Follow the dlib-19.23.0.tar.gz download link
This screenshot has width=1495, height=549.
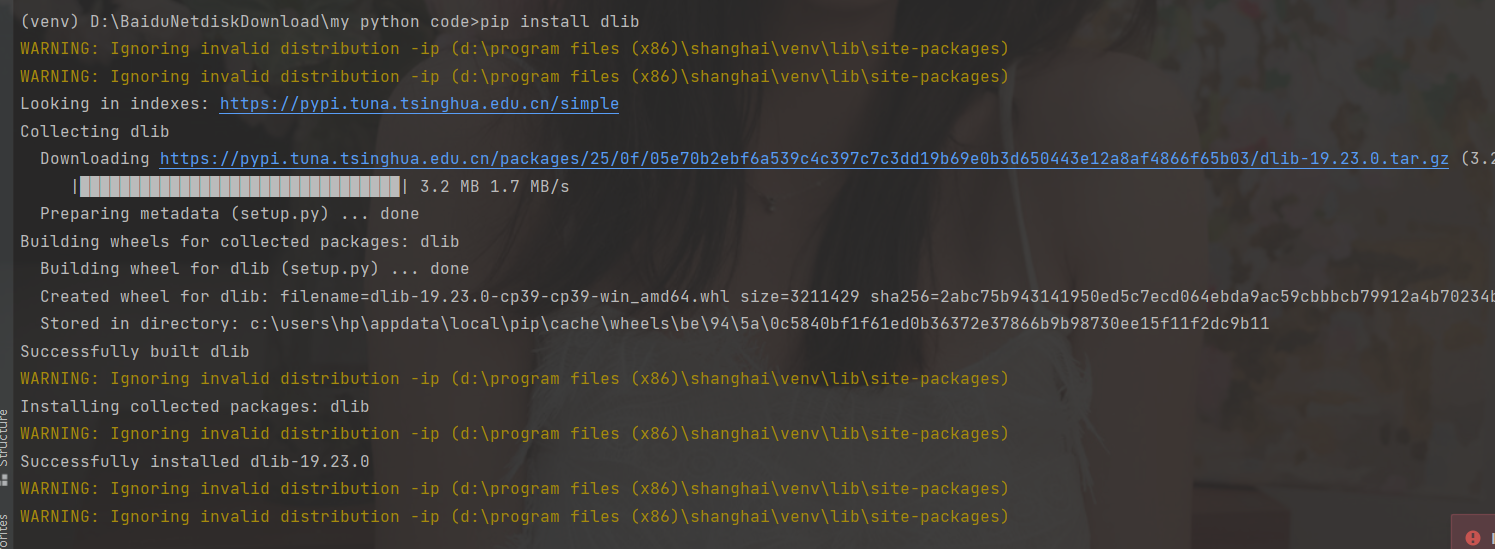tap(804, 159)
